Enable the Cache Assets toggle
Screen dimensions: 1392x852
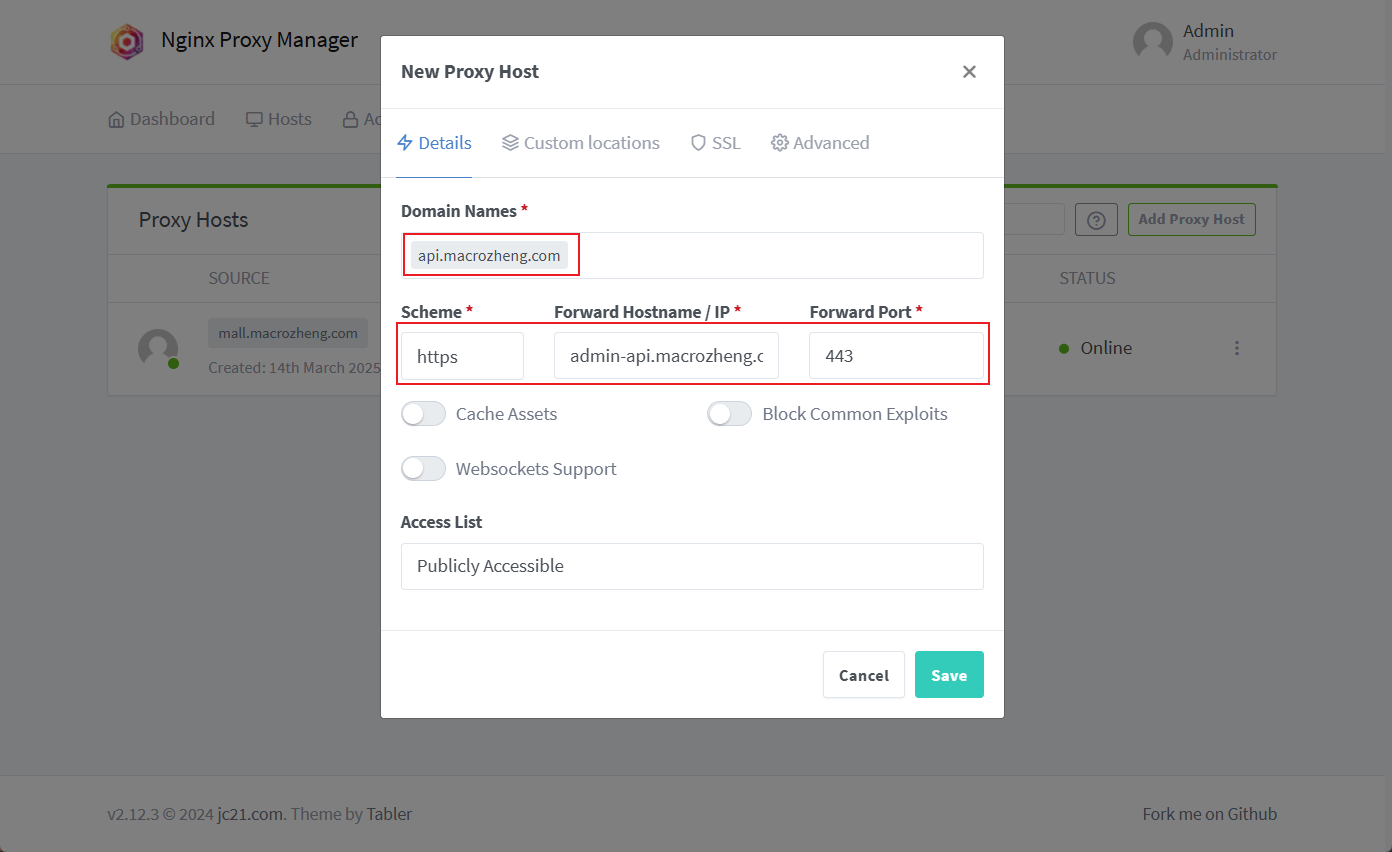[x=423, y=414]
